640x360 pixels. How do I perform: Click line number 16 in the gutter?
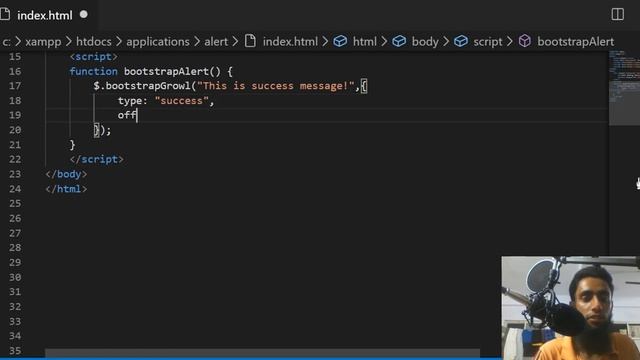click(15, 71)
